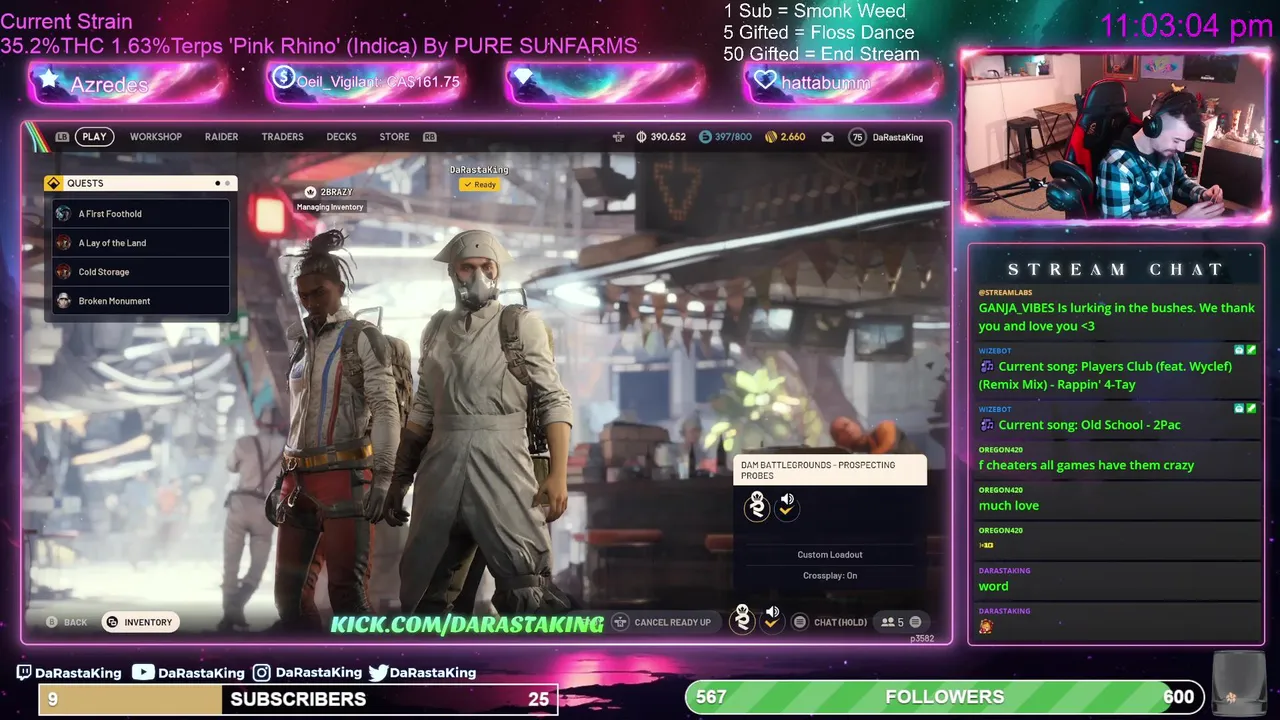Go to the RAIDER tab
1280x720 pixels.
[x=221, y=137]
